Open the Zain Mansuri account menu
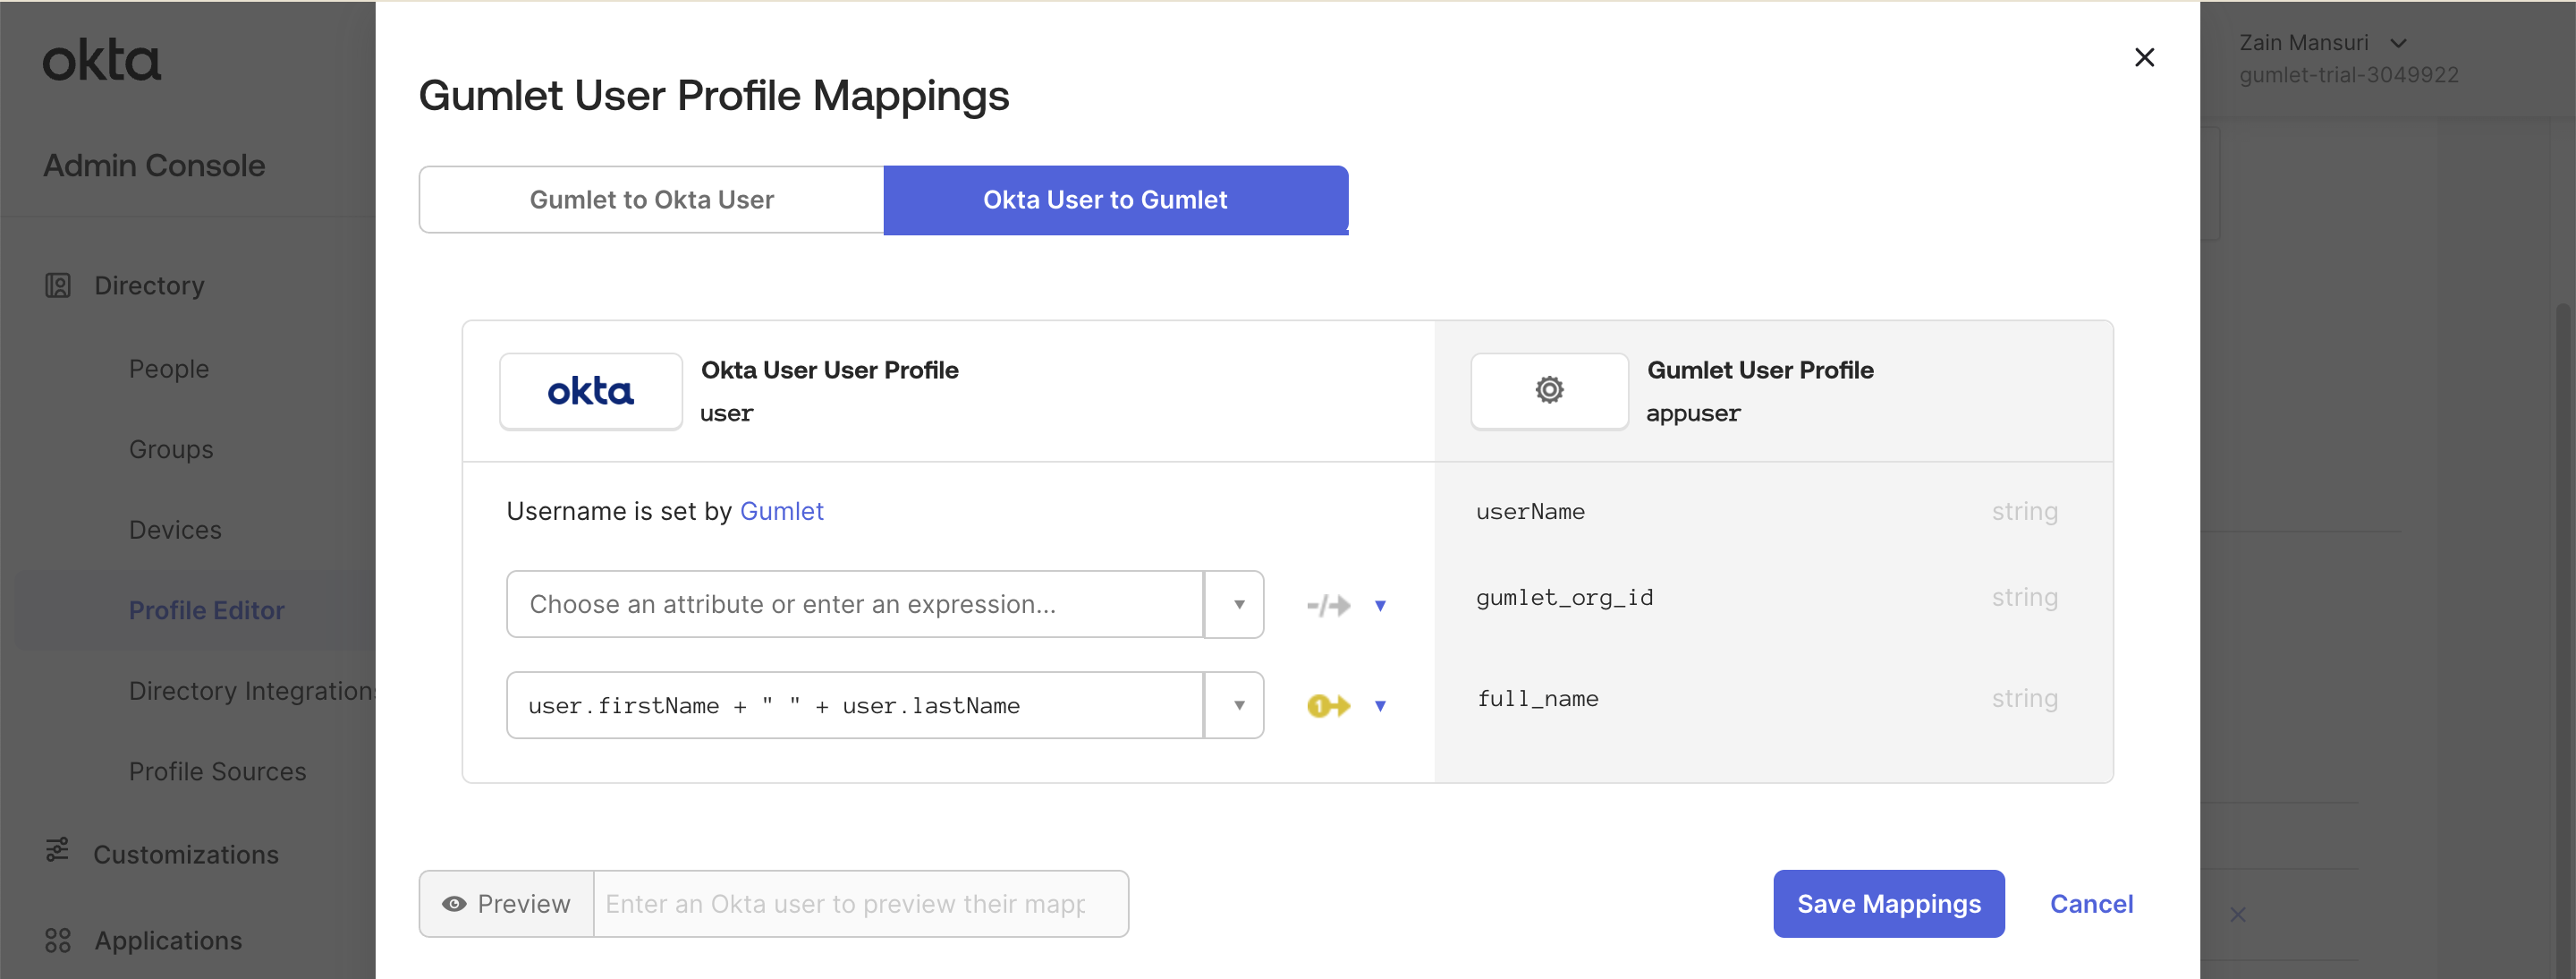The height and width of the screenshot is (979, 2576). point(2322,43)
